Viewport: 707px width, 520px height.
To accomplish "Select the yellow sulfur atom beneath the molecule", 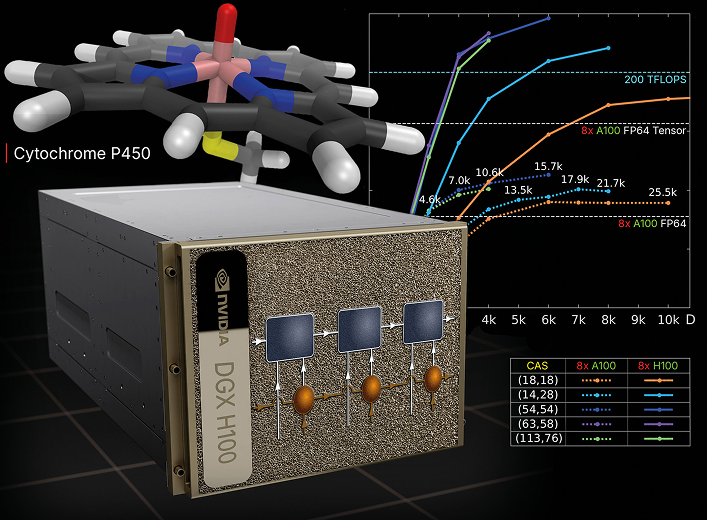I will pyautogui.click(x=218, y=144).
